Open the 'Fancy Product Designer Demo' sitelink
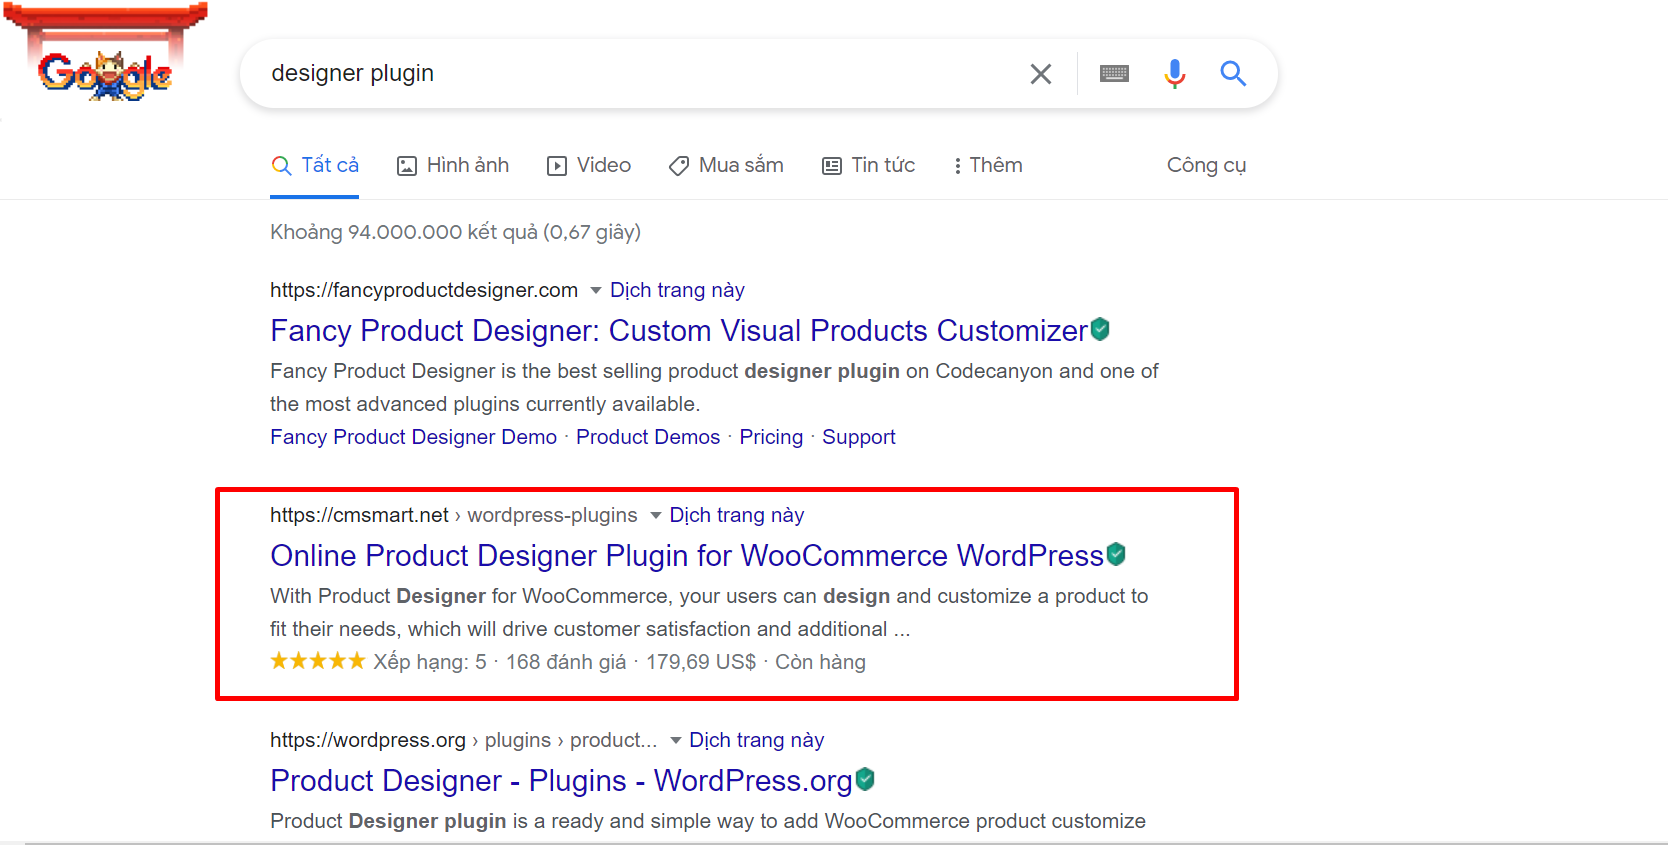 pos(413,437)
